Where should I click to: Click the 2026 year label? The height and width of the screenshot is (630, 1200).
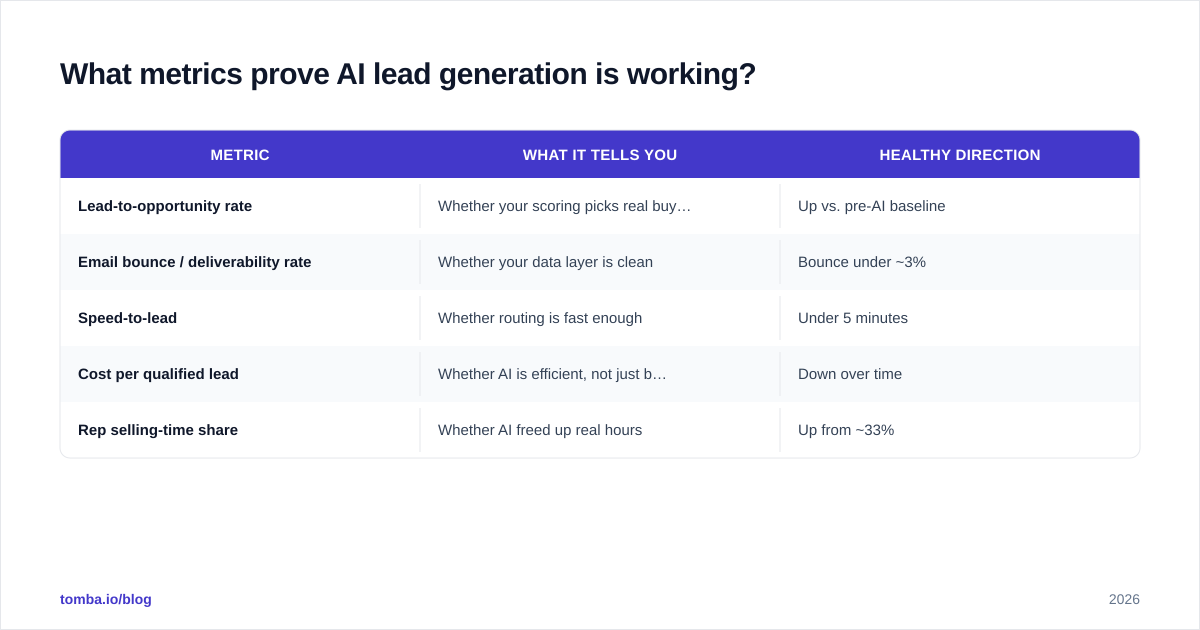point(1124,599)
